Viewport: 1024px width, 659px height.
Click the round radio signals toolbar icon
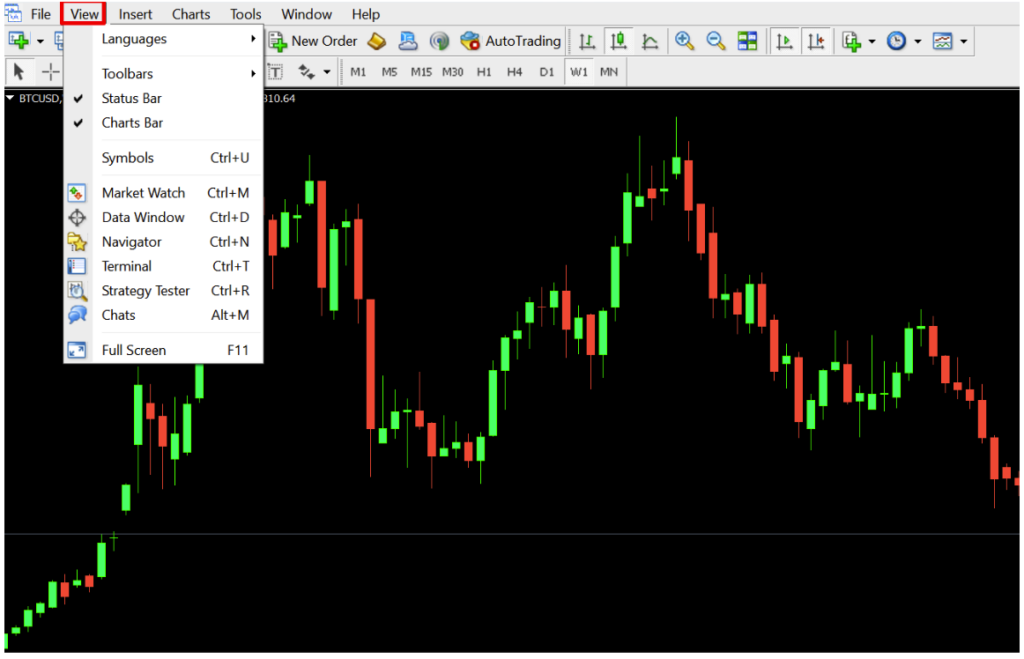tap(440, 41)
